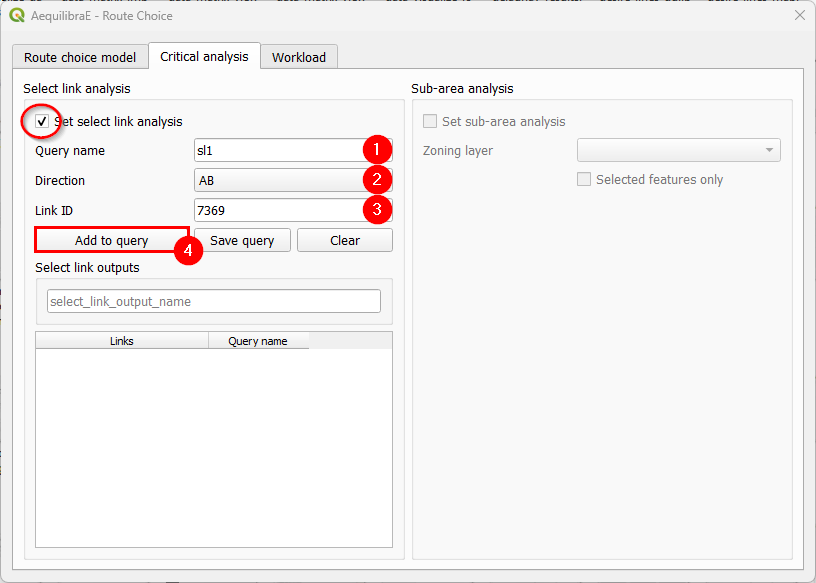Switch to the Route choice model tab
The height and width of the screenshot is (583, 816).
point(80,57)
